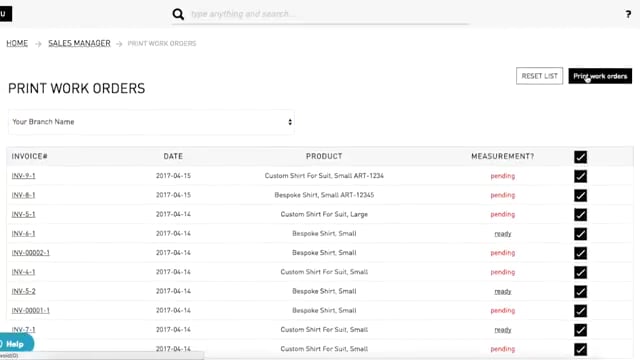The width and height of the screenshot is (640, 360).
Task: Click the magnifying glass search icon
Action: (178, 14)
